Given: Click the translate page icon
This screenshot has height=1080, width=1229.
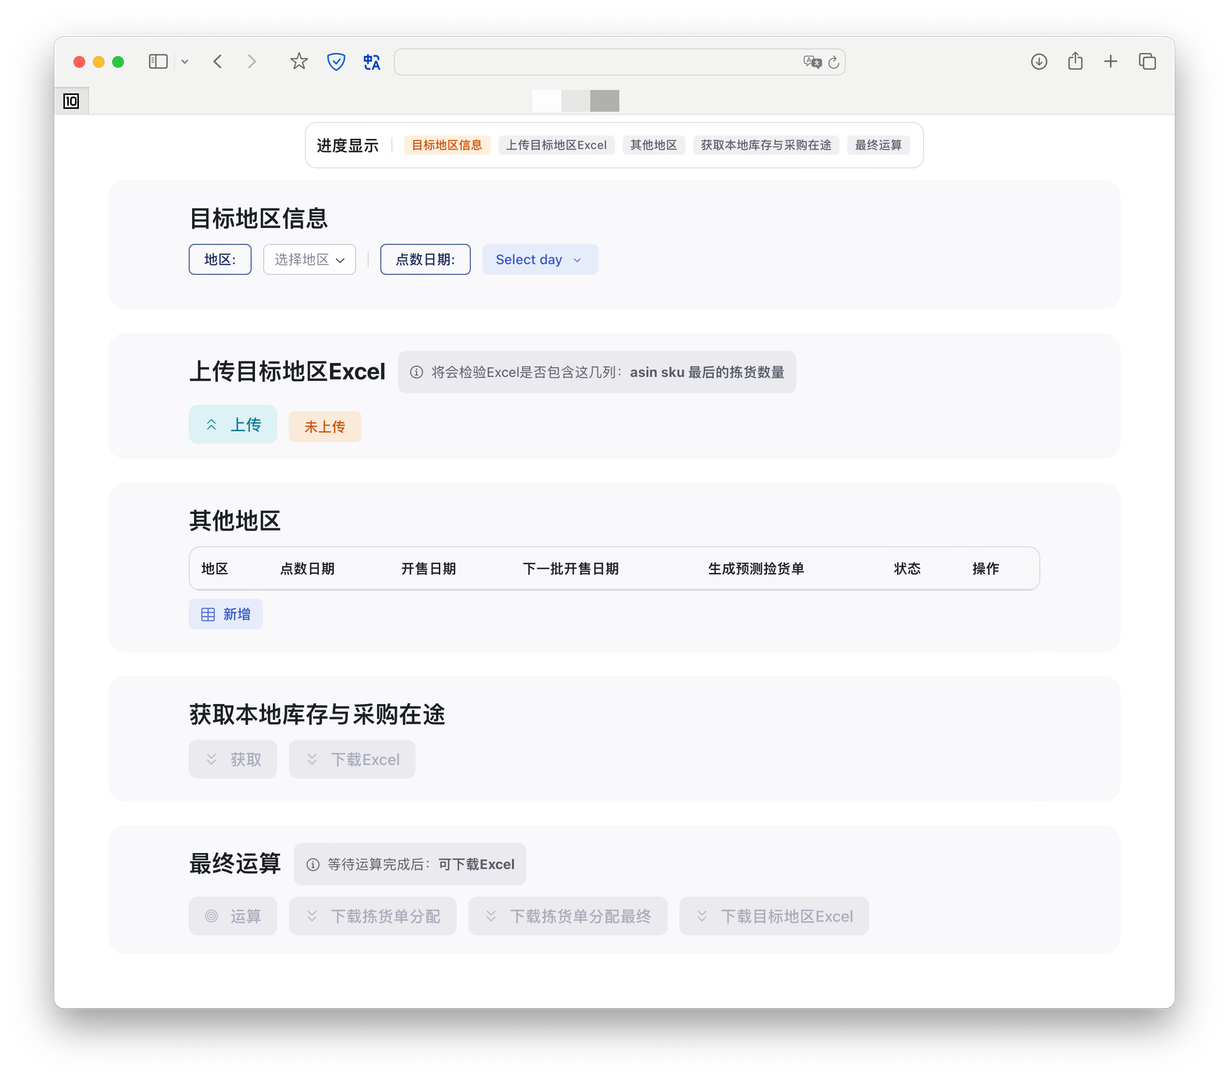Looking at the screenshot, I should point(372,62).
